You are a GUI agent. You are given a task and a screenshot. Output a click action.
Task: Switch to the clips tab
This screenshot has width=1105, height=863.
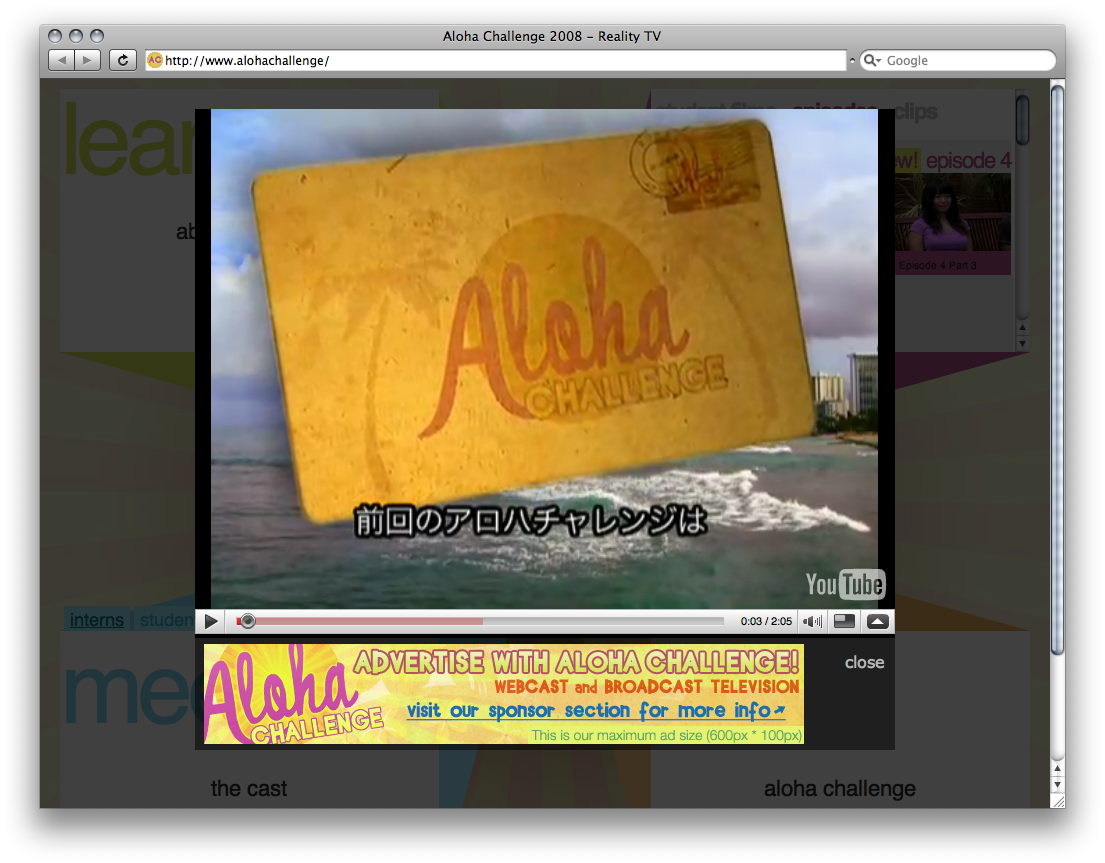[x=915, y=112]
